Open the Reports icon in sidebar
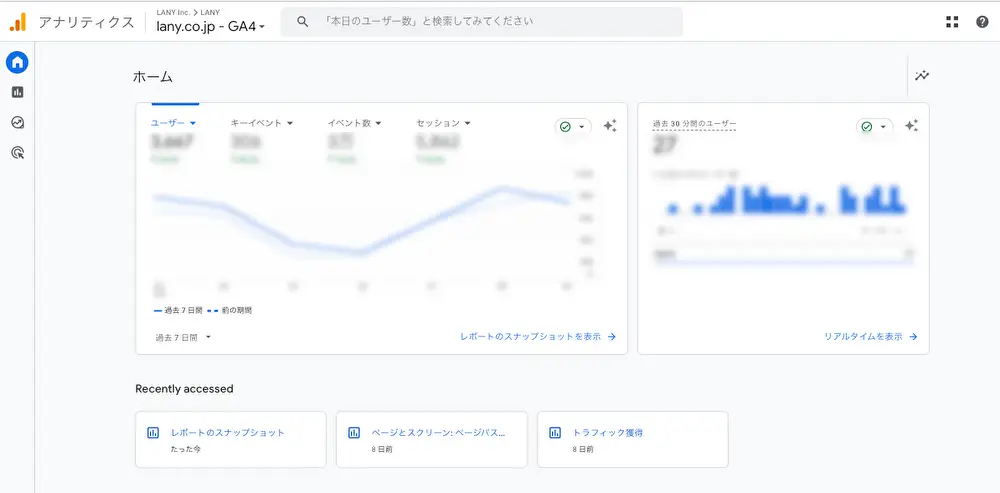 tap(17, 92)
